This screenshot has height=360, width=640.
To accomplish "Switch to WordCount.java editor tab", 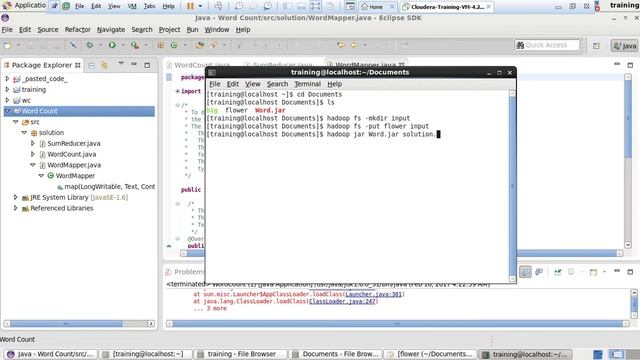I will coord(202,65).
